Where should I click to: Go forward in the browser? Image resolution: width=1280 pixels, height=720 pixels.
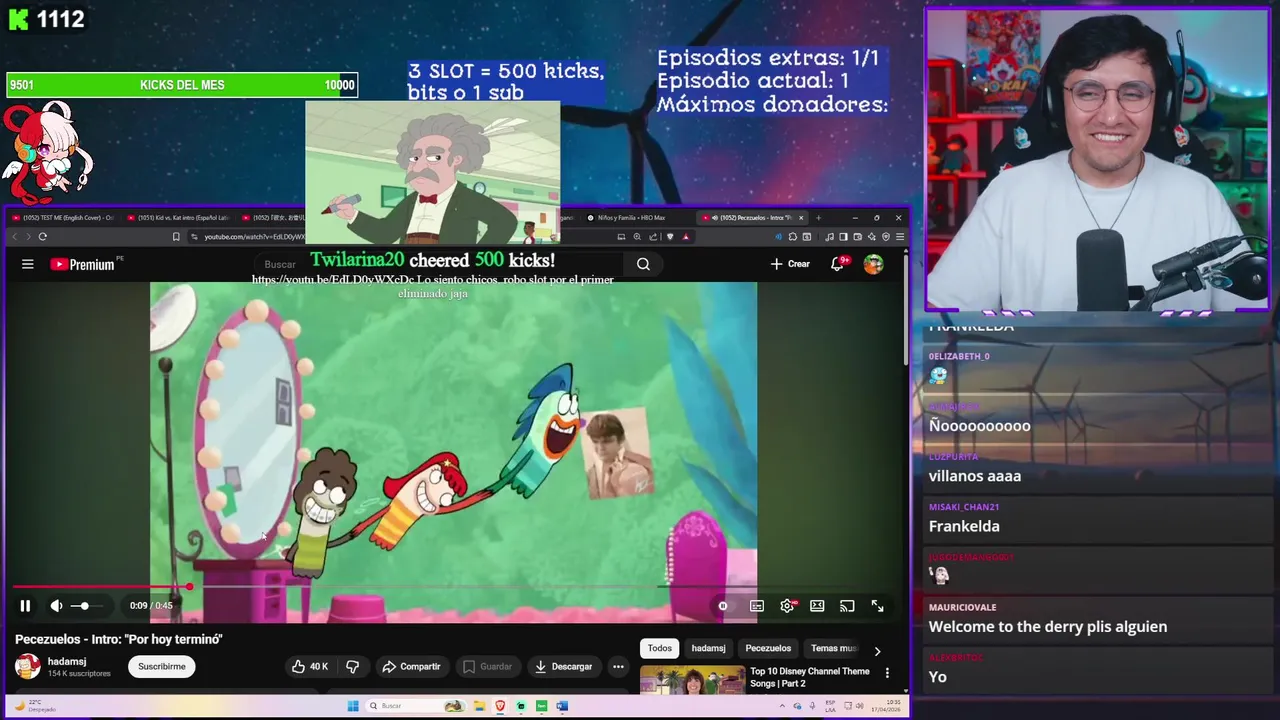click(28, 237)
